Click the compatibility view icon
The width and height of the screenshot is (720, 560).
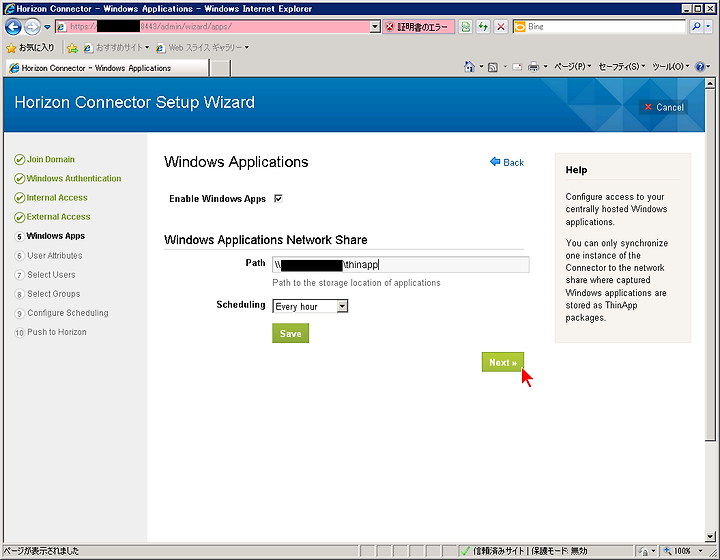[x=465, y=27]
